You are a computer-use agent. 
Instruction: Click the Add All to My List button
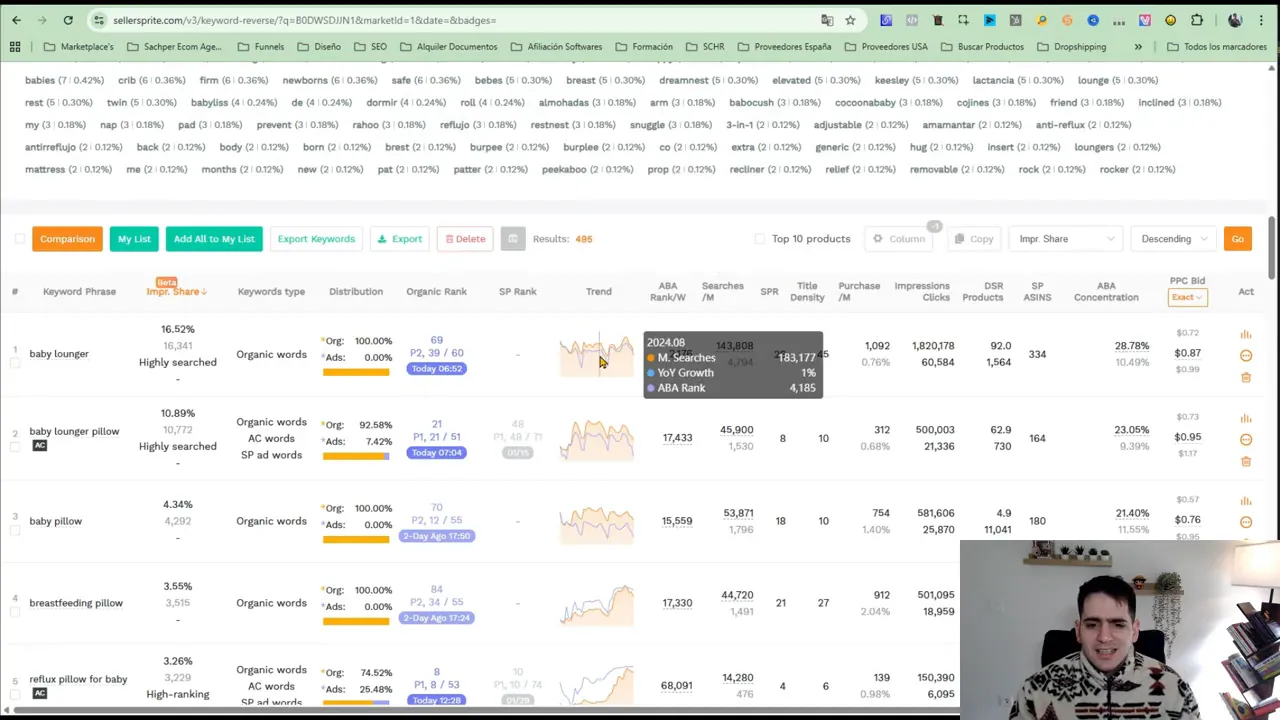click(214, 238)
